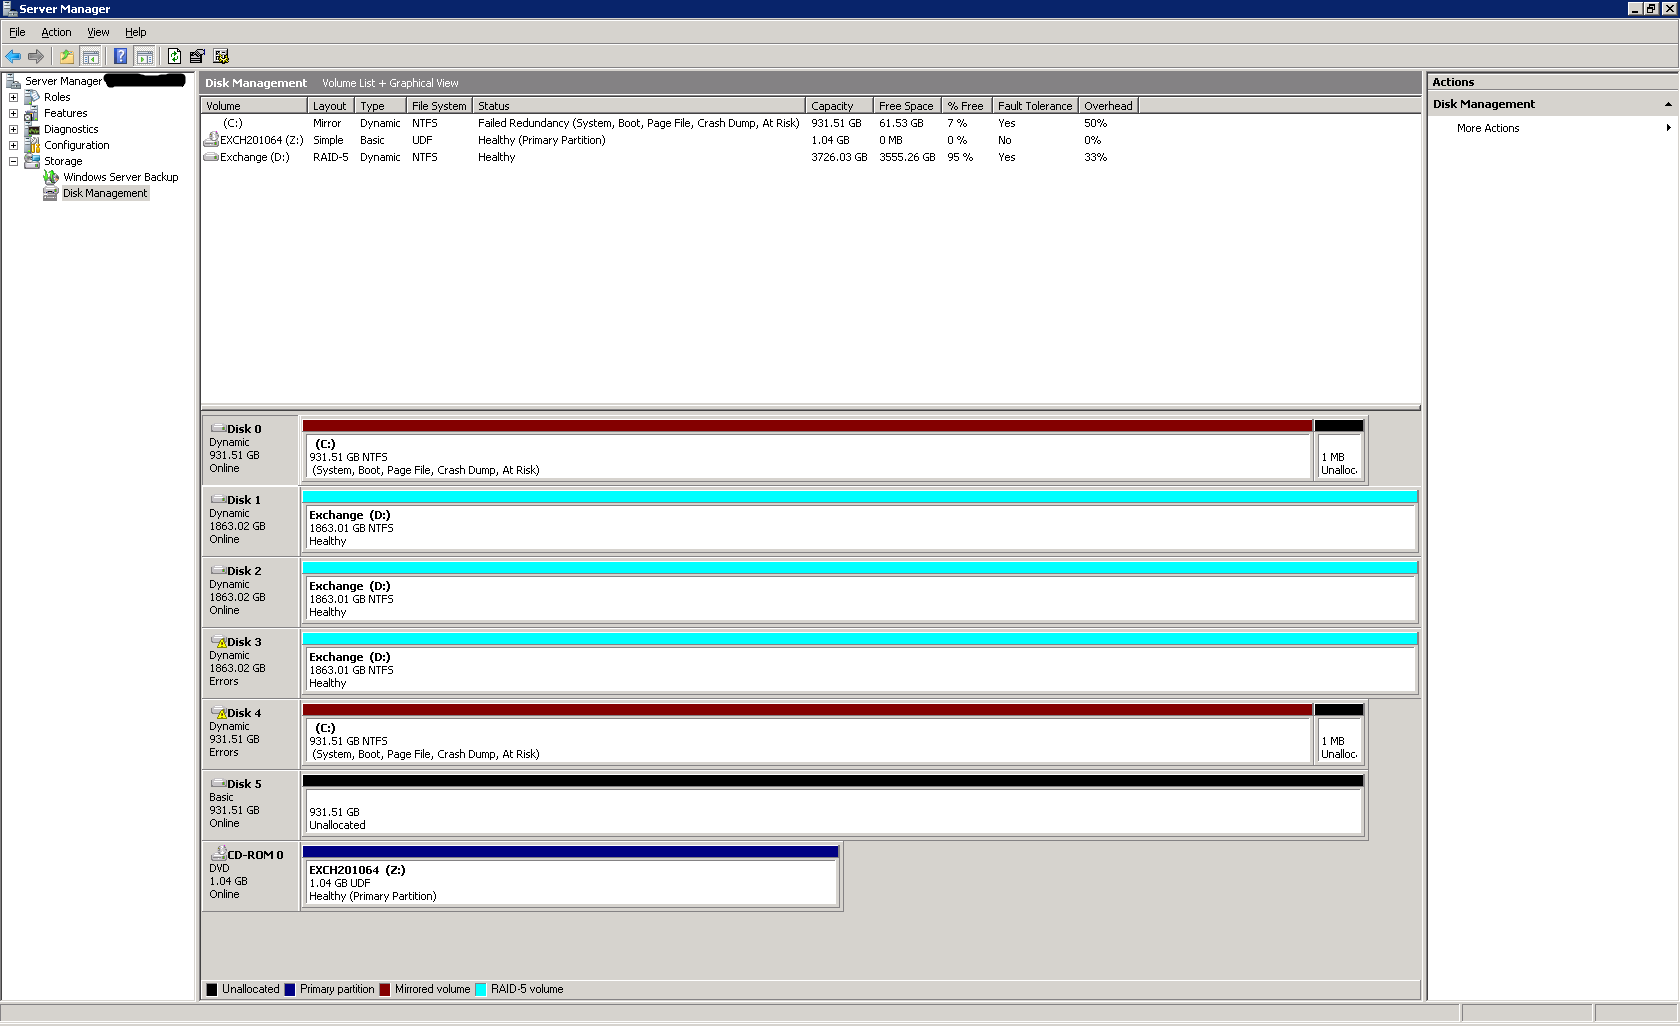Select Disk Management in the tree
Image resolution: width=1680 pixels, height=1026 pixels.
pos(105,193)
